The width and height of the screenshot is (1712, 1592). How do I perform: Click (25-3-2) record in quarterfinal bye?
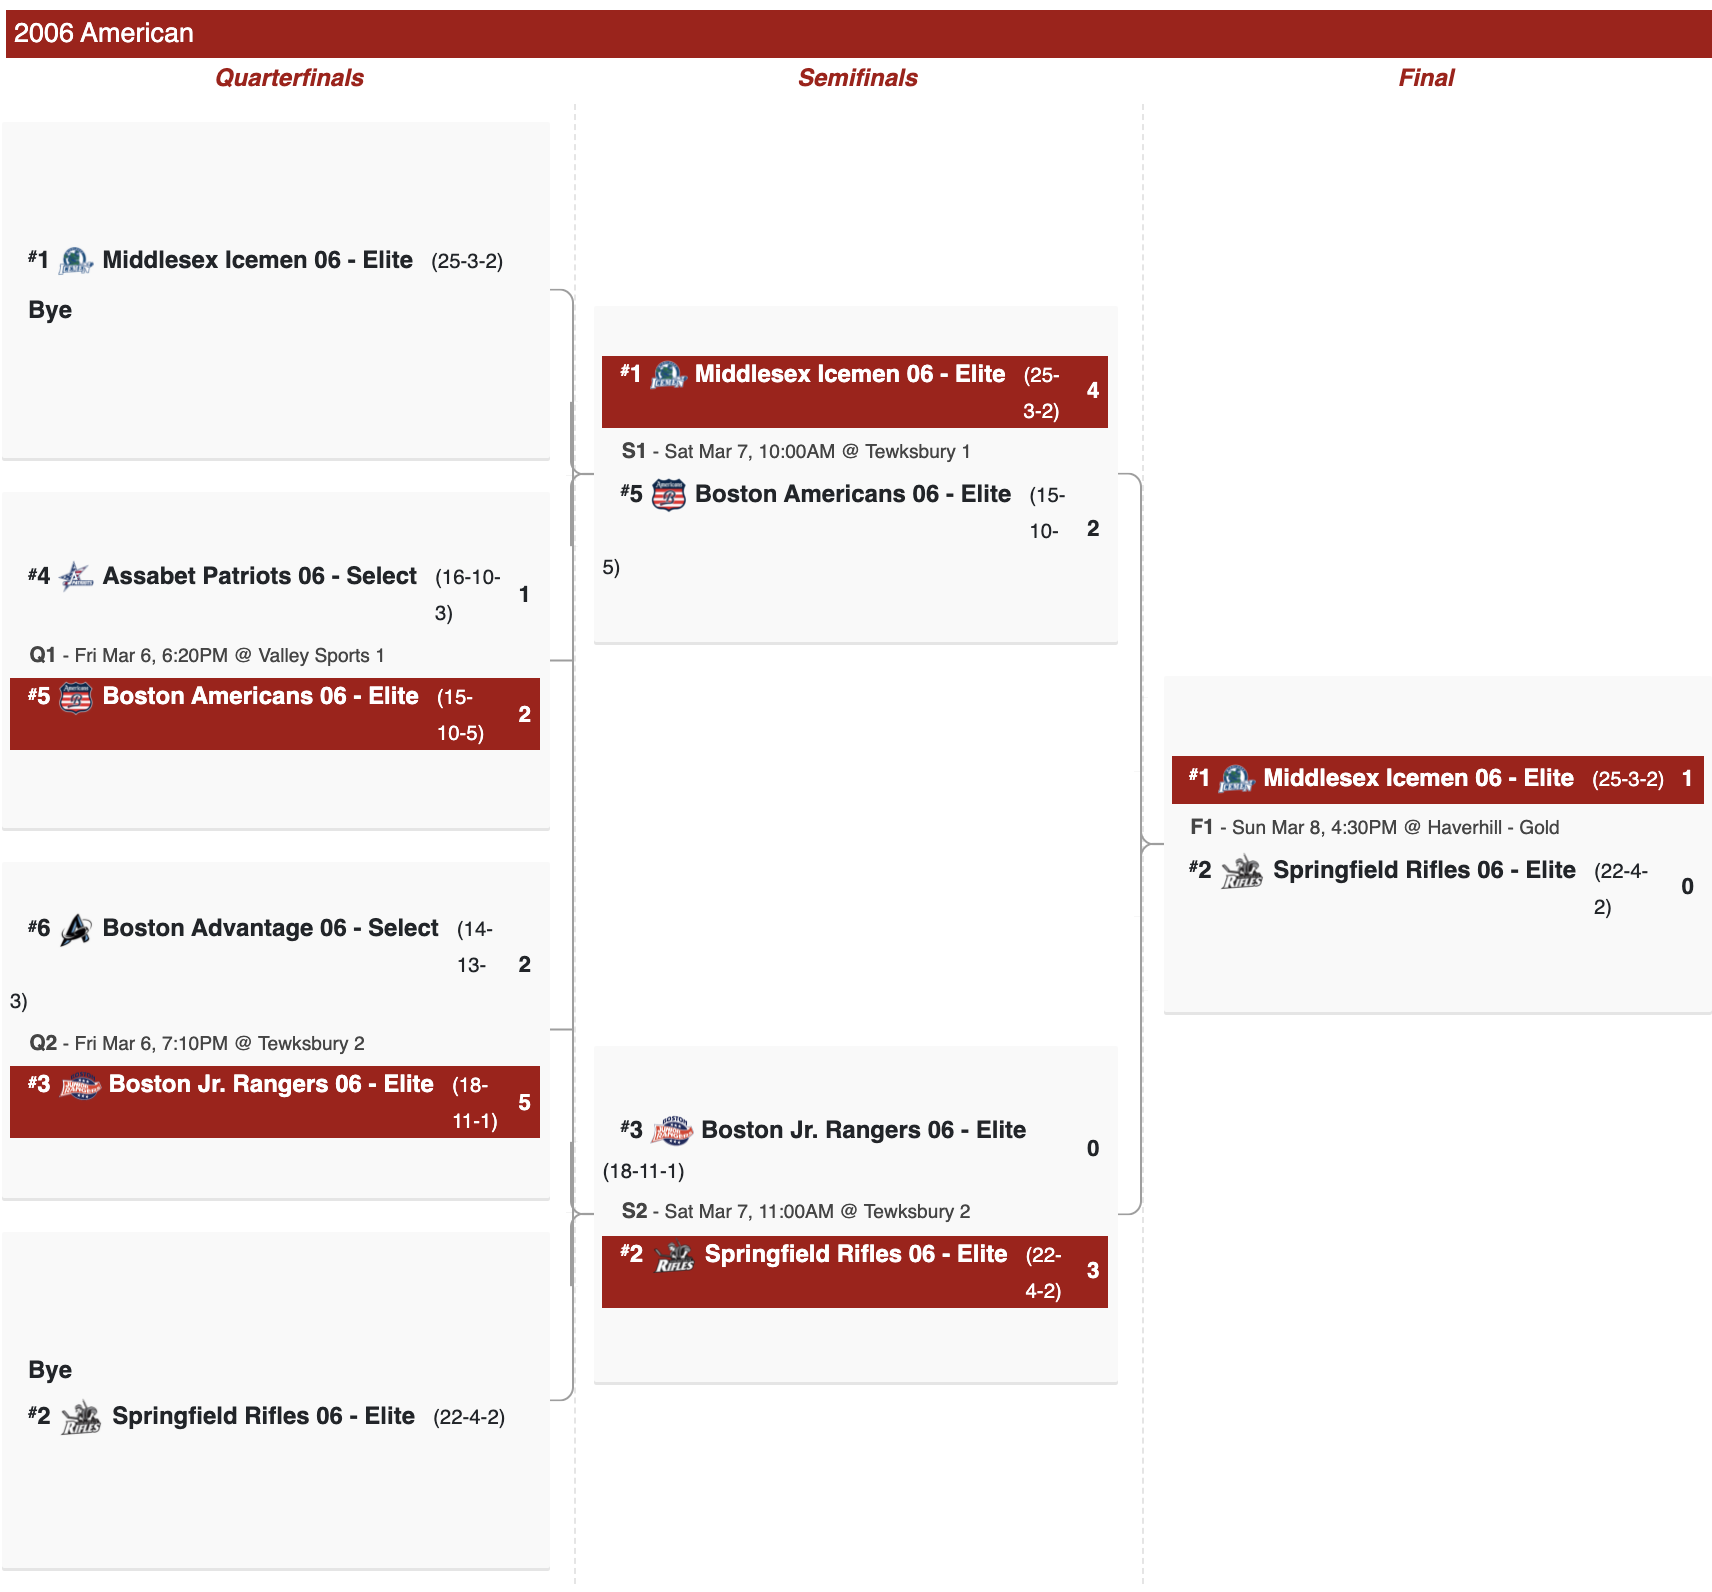pyautogui.click(x=467, y=261)
